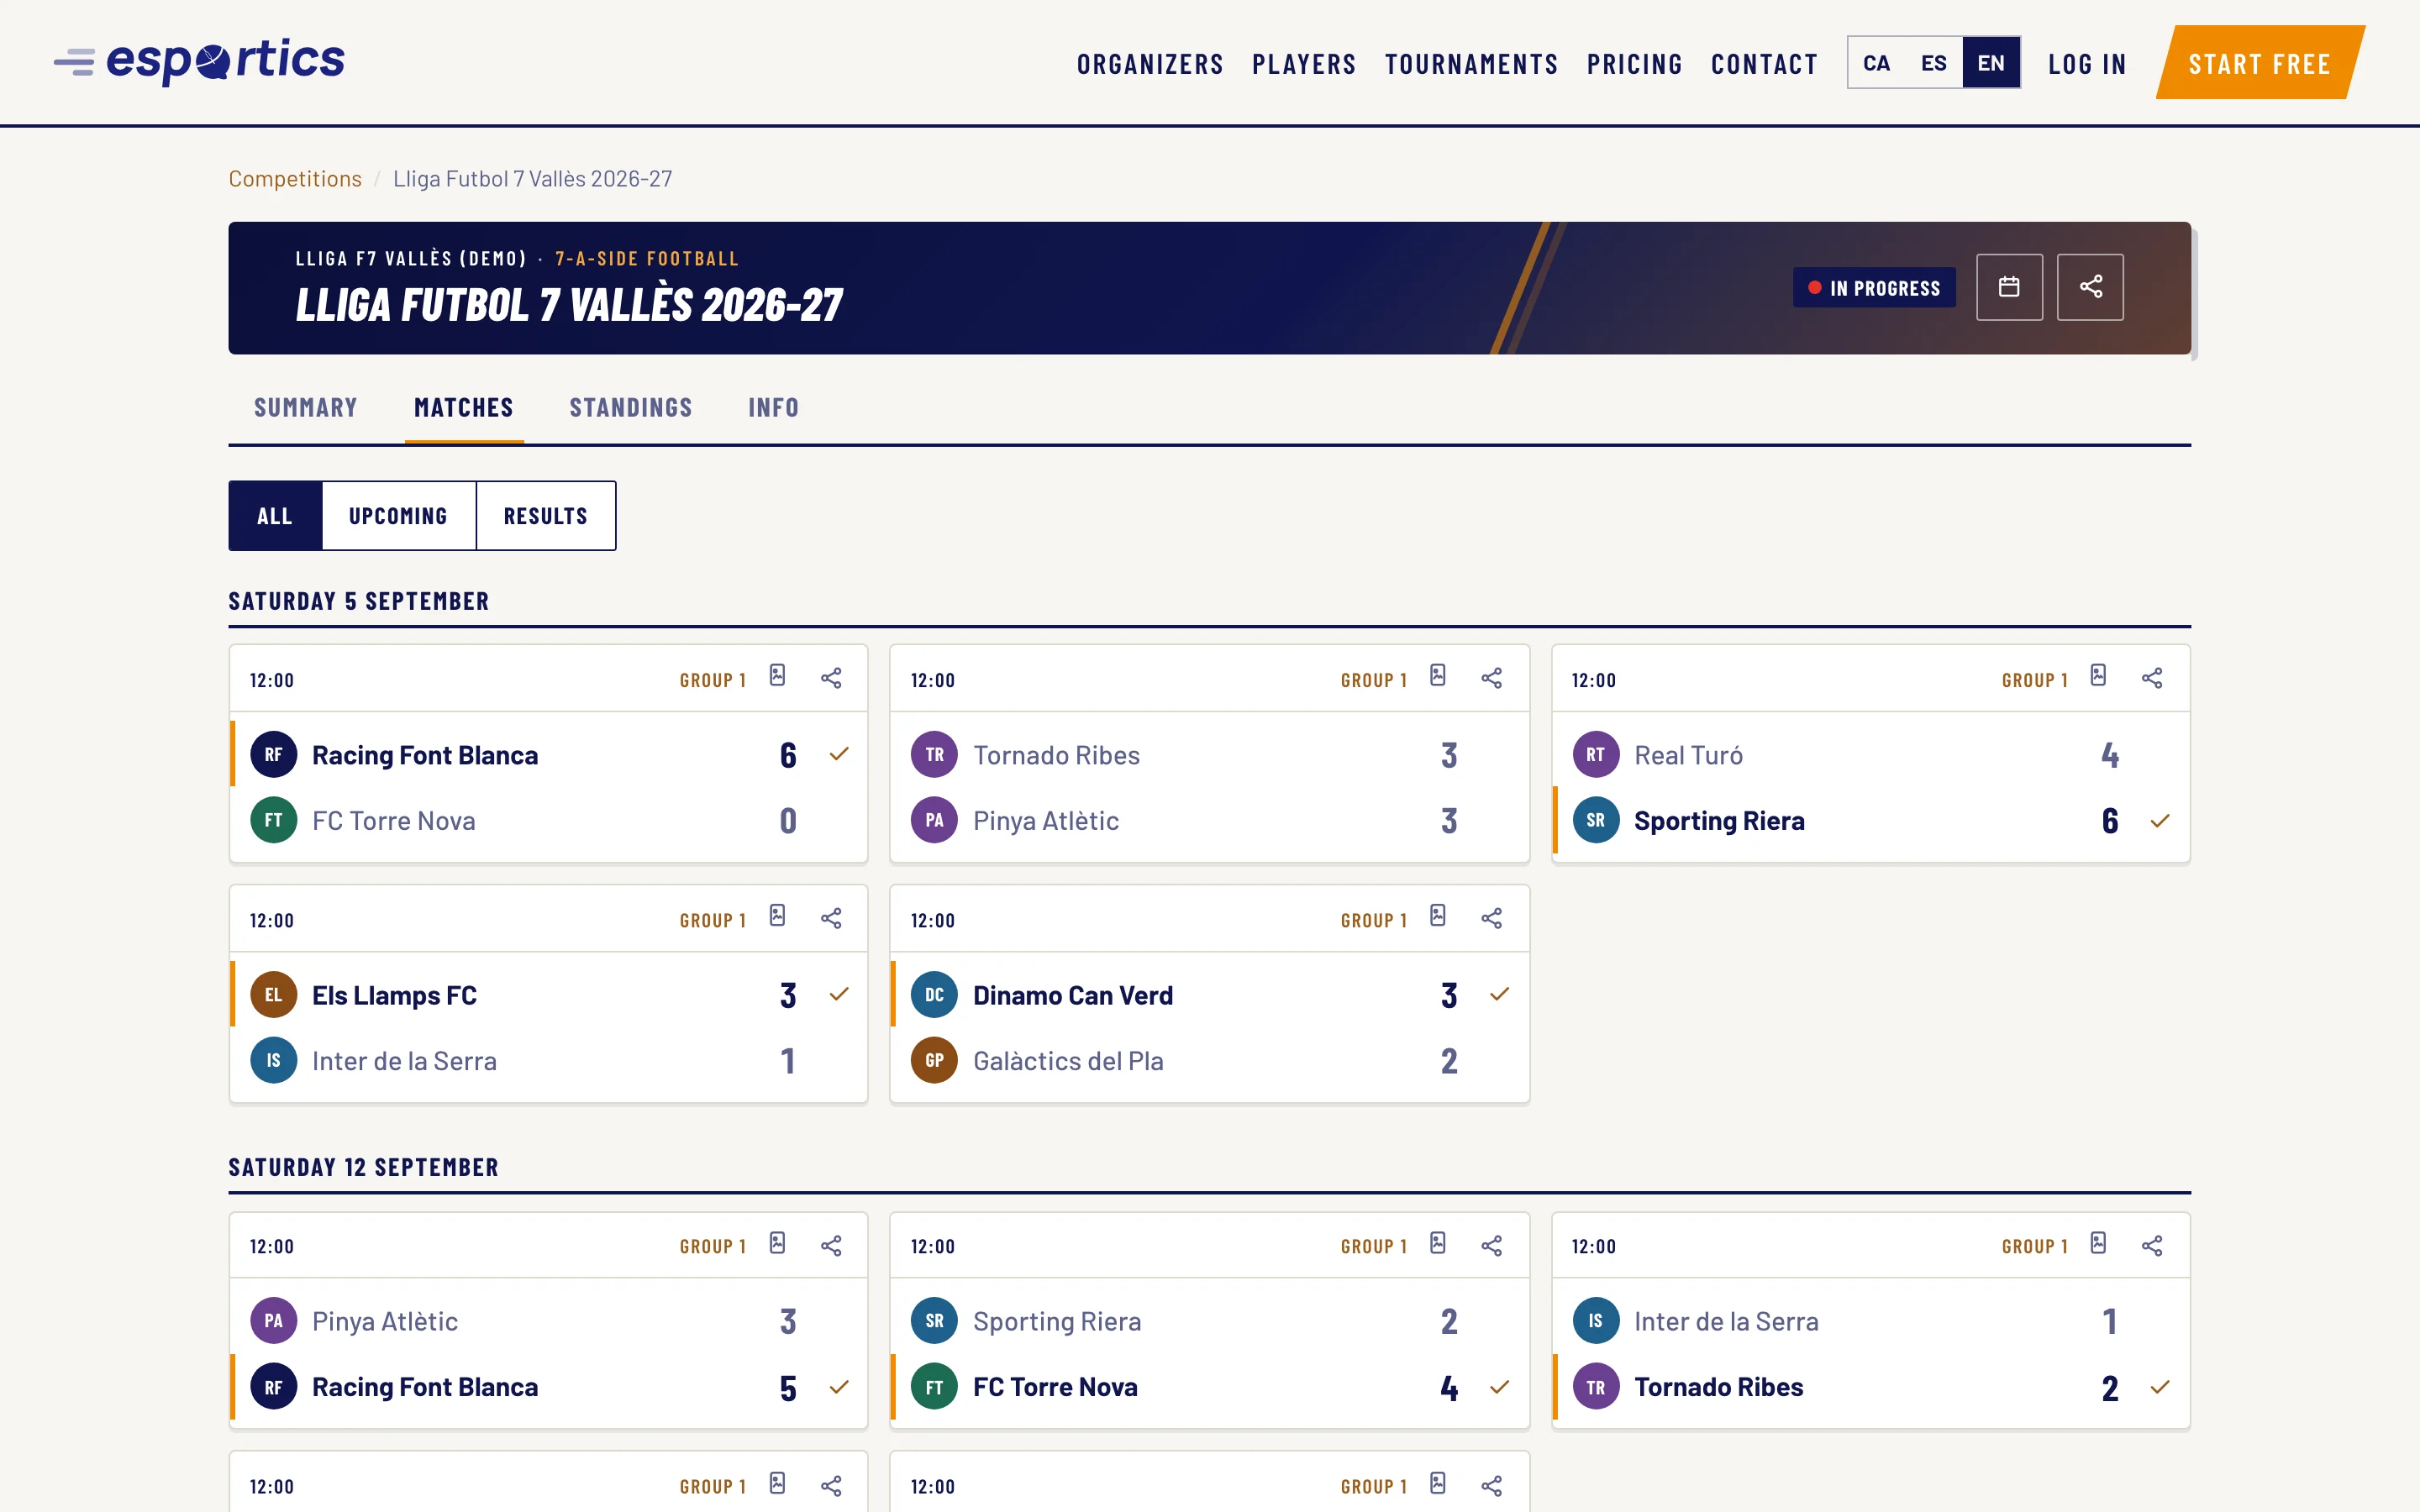2420x1512 pixels.
Task: Open match sheet icon for Sporting Riera vs FC Torre Nova
Action: [x=1438, y=1243]
